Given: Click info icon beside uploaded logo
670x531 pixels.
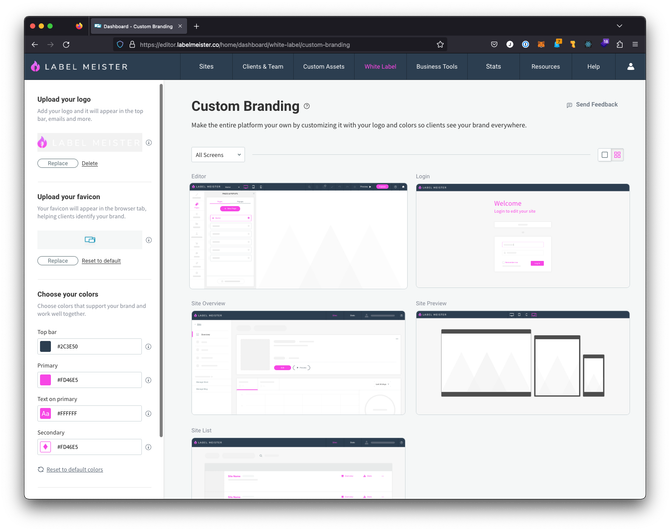Looking at the screenshot, I should click(149, 143).
